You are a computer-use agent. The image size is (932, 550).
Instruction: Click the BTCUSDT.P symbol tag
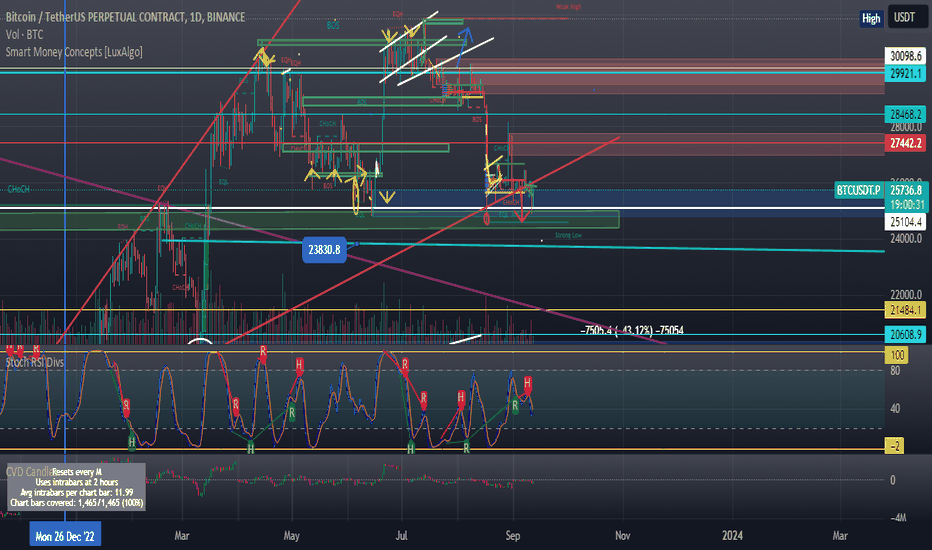pyautogui.click(x=859, y=190)
